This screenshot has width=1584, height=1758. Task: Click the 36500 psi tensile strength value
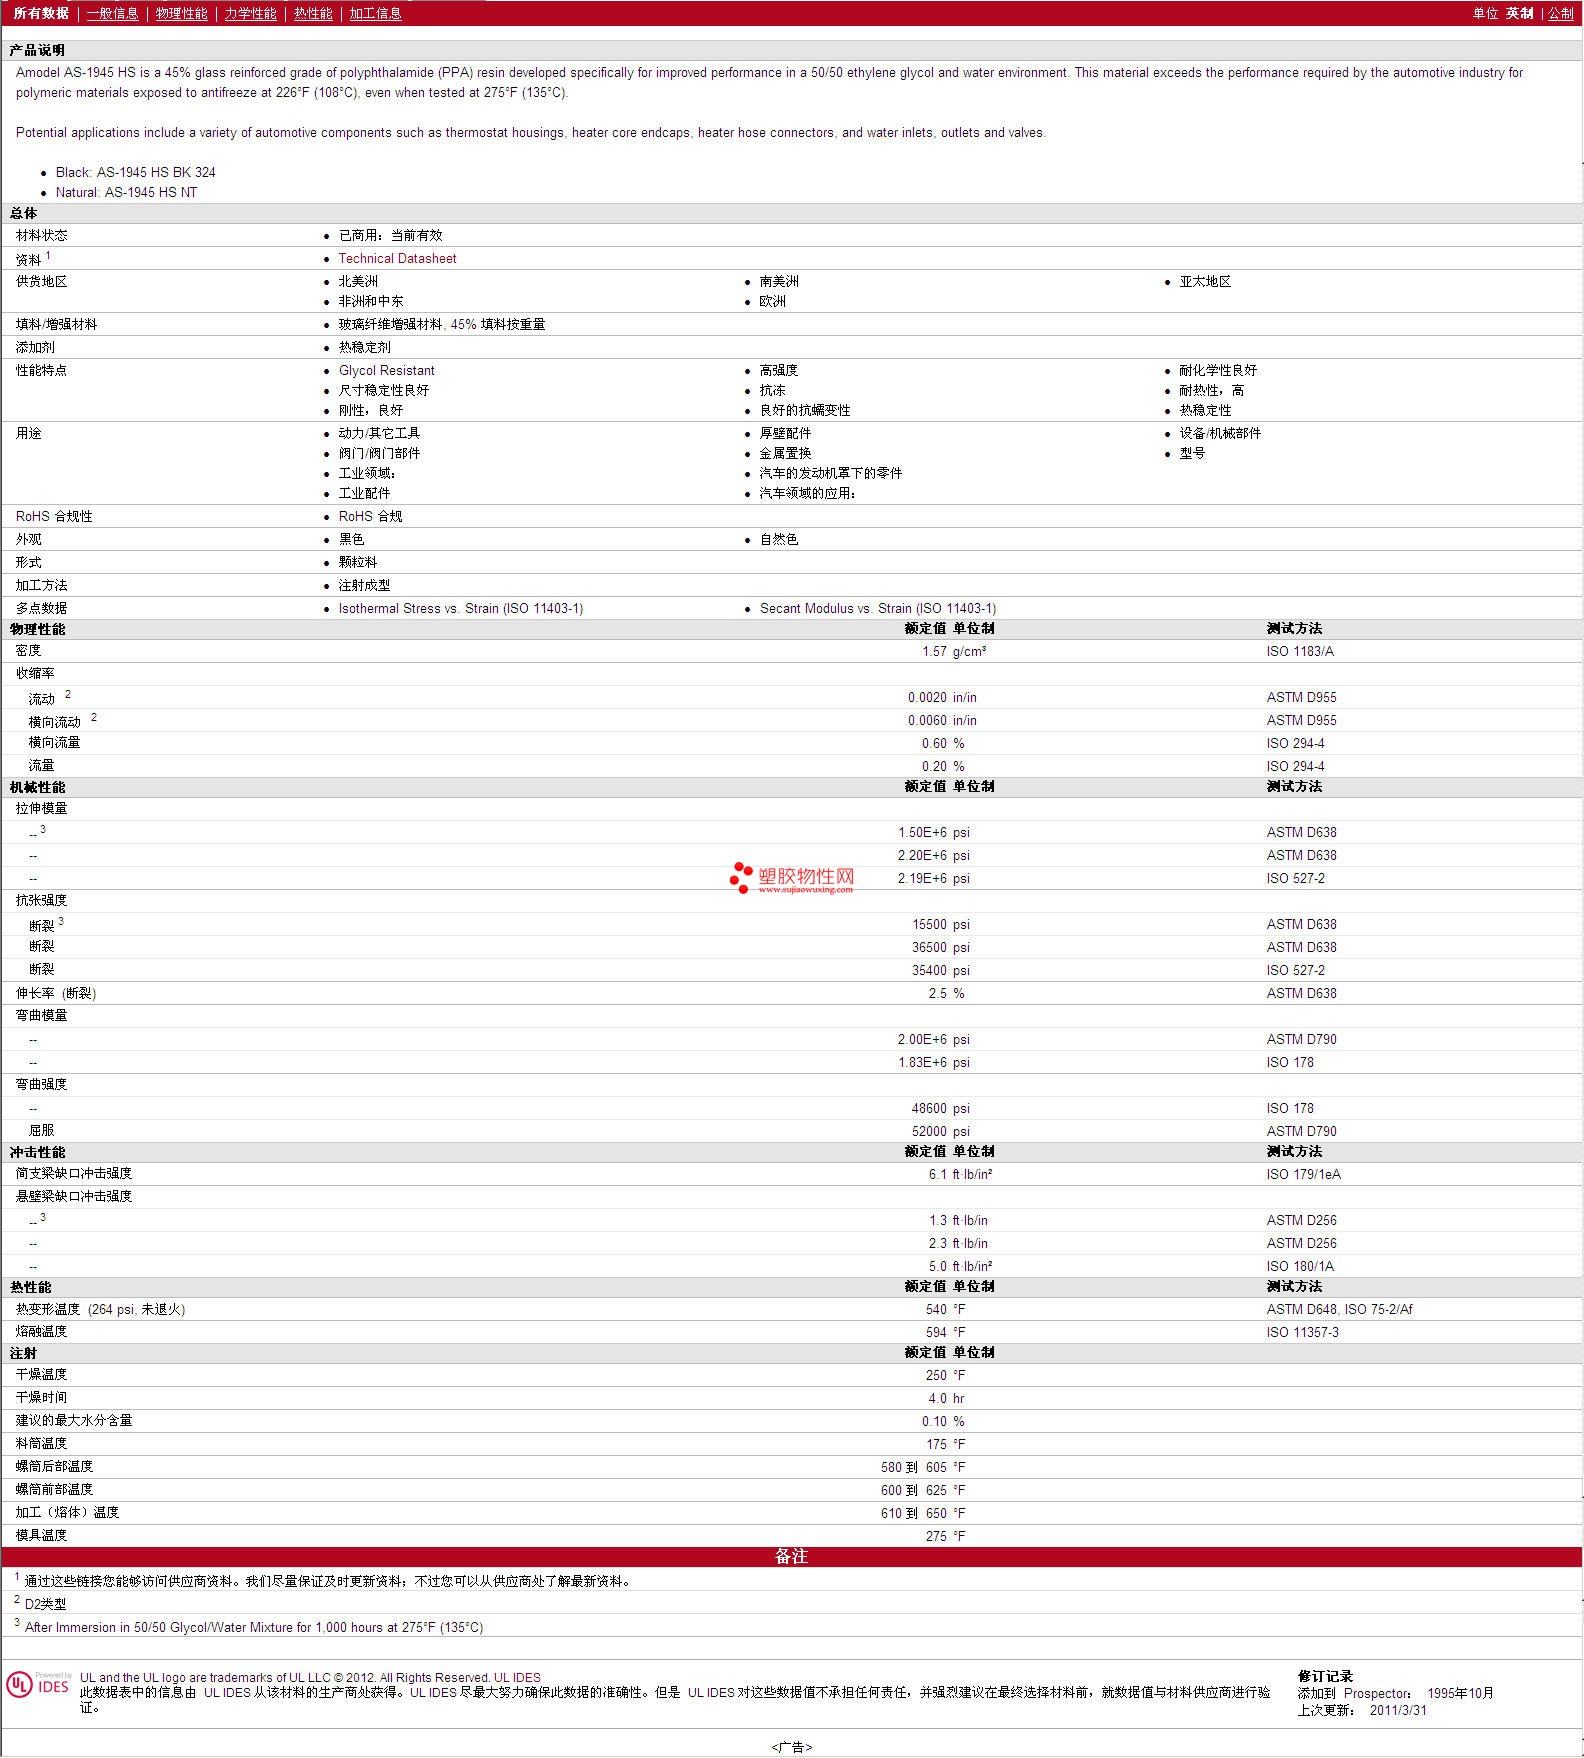[x=941, y=947]
